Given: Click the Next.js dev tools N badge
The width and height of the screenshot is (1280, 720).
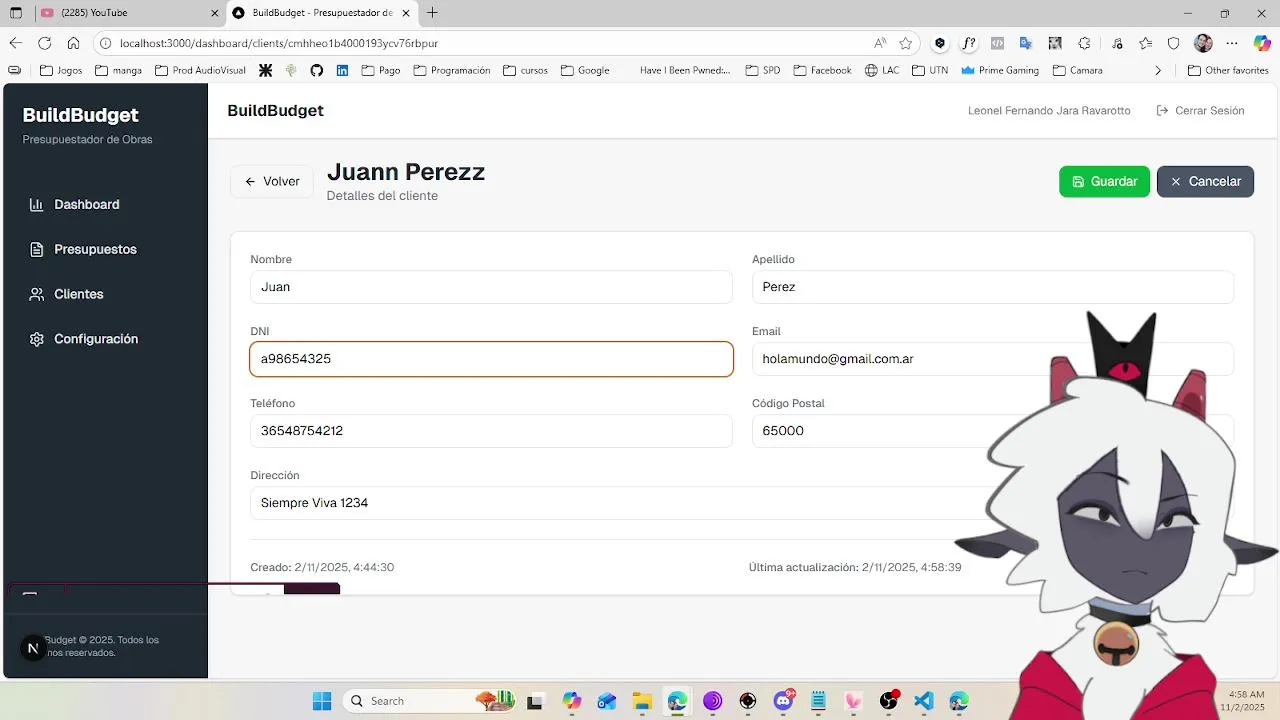Looking at the screenshot, I should 33,648.
